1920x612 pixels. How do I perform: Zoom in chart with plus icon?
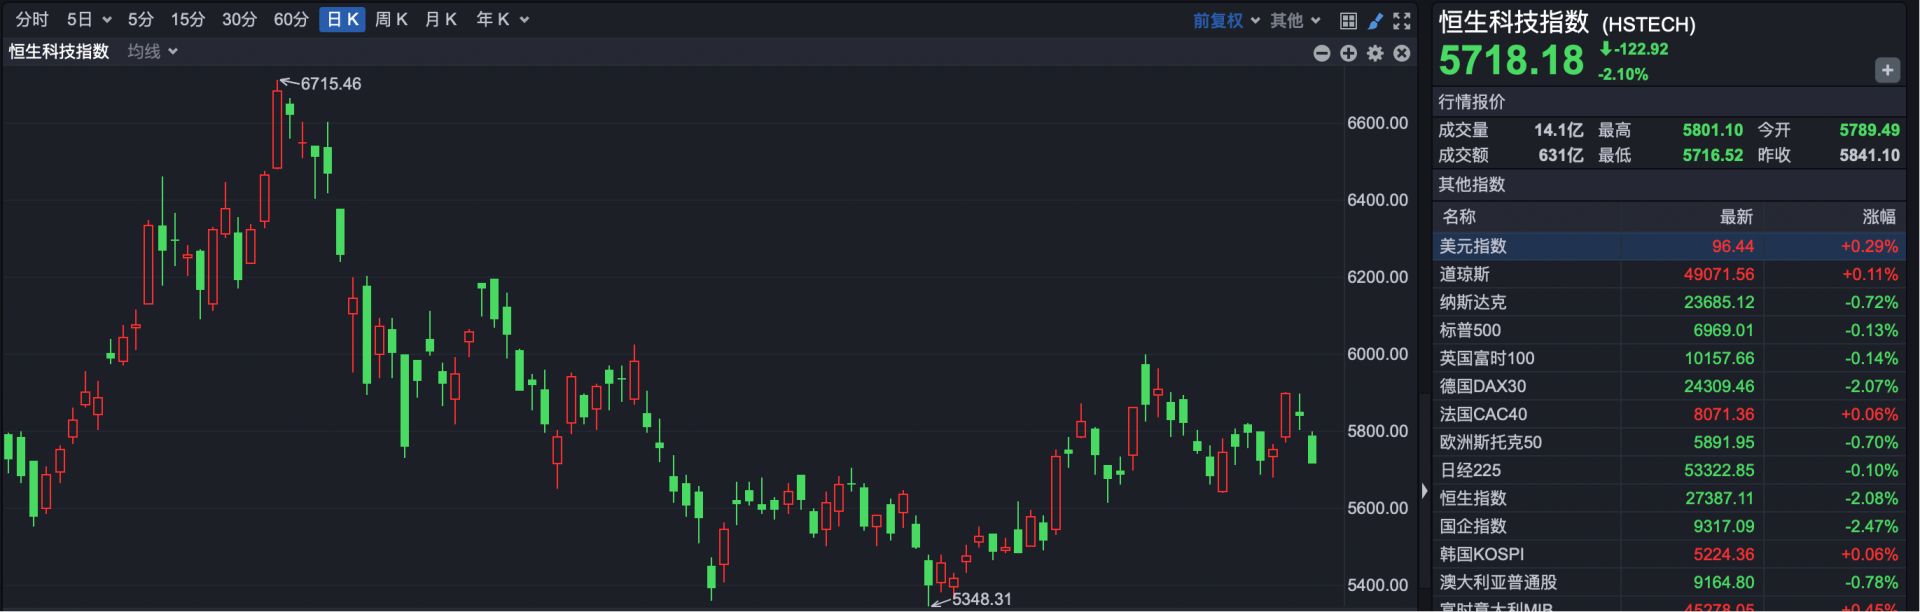(1348, 53)
